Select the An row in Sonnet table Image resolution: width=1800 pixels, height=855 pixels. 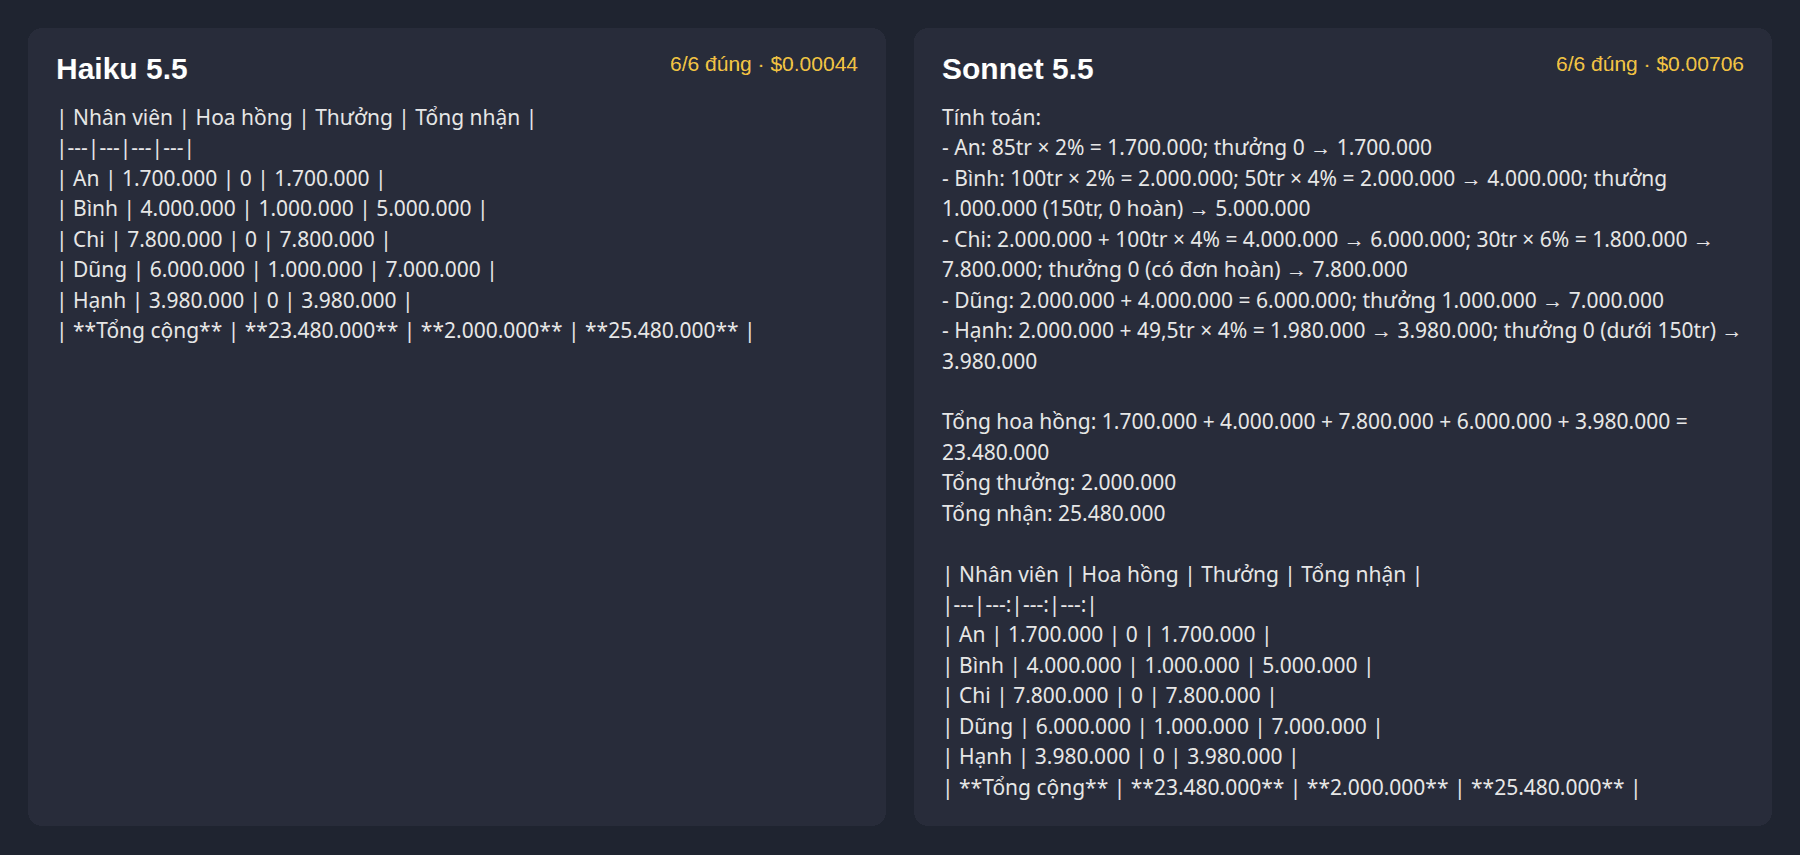(x=1107, y=635)
